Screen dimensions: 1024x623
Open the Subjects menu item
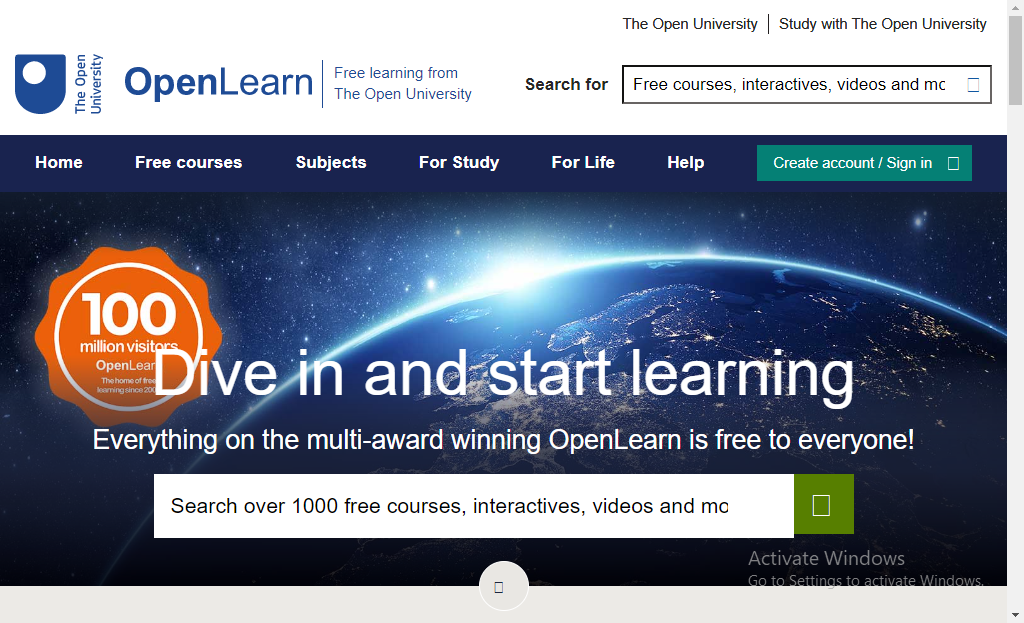point(331,163)
